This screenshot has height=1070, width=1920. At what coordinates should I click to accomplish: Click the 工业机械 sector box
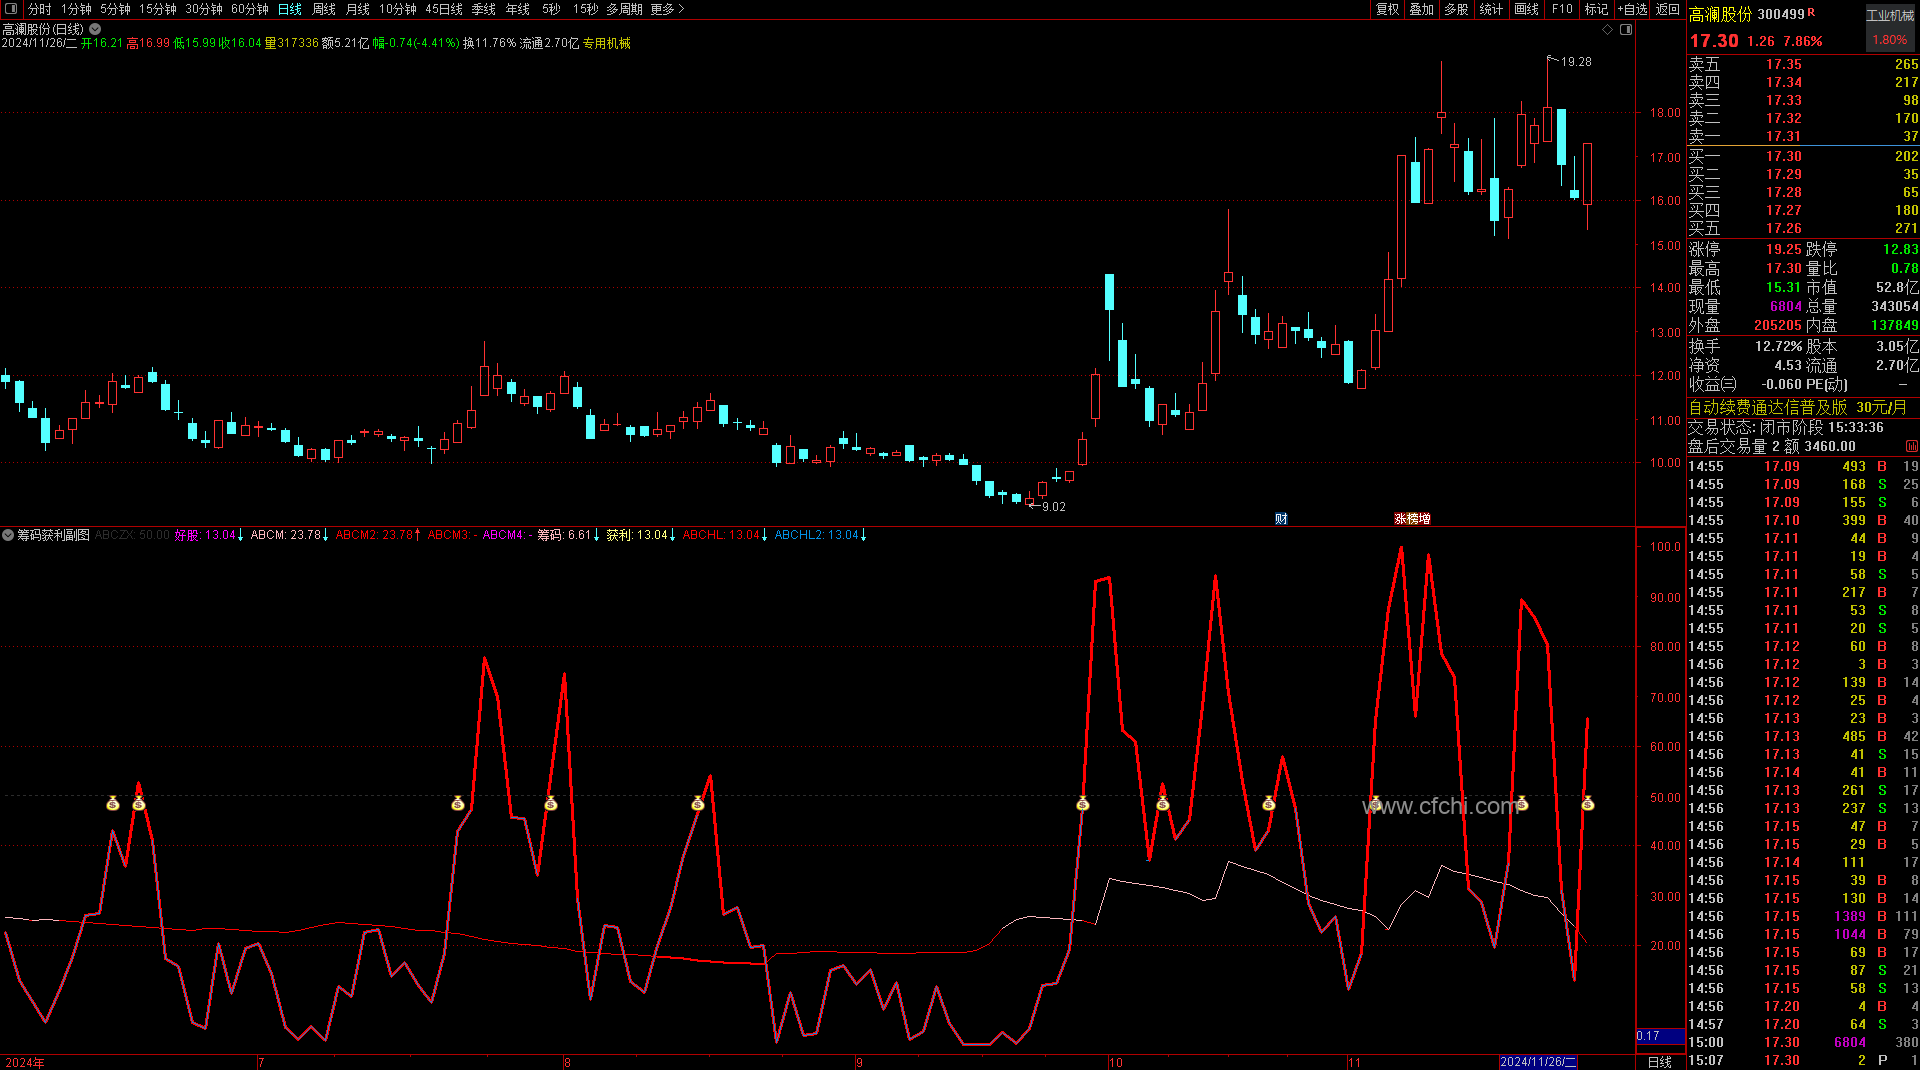(1889, 15)
